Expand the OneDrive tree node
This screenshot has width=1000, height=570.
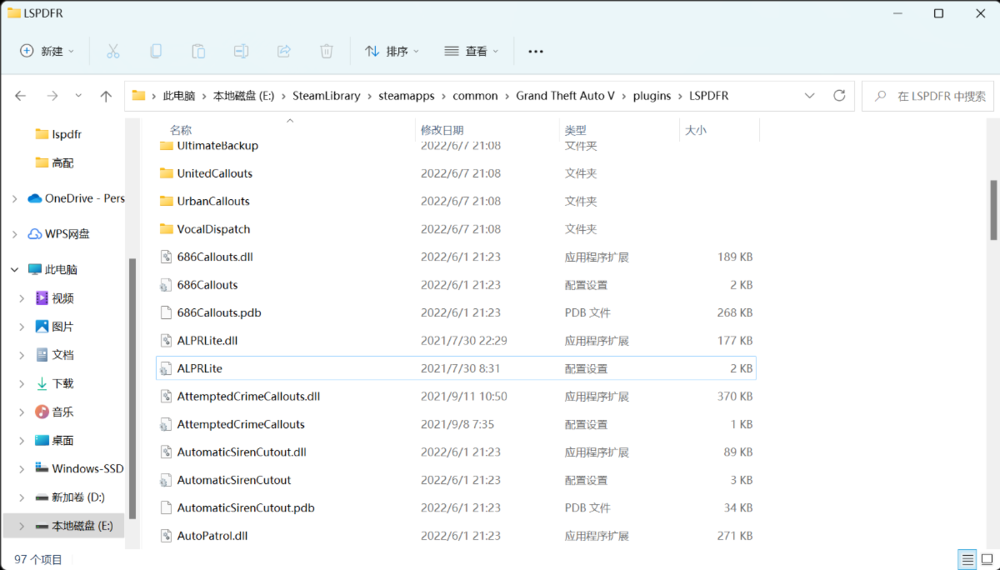tap(14, 198)
